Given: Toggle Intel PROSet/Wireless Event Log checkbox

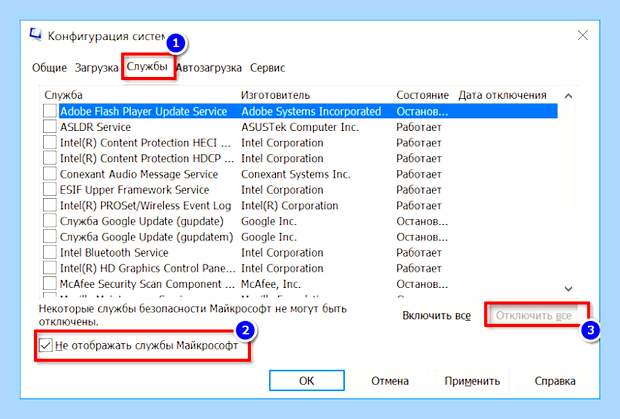Looking at the screenshot, I should (50, 205).
